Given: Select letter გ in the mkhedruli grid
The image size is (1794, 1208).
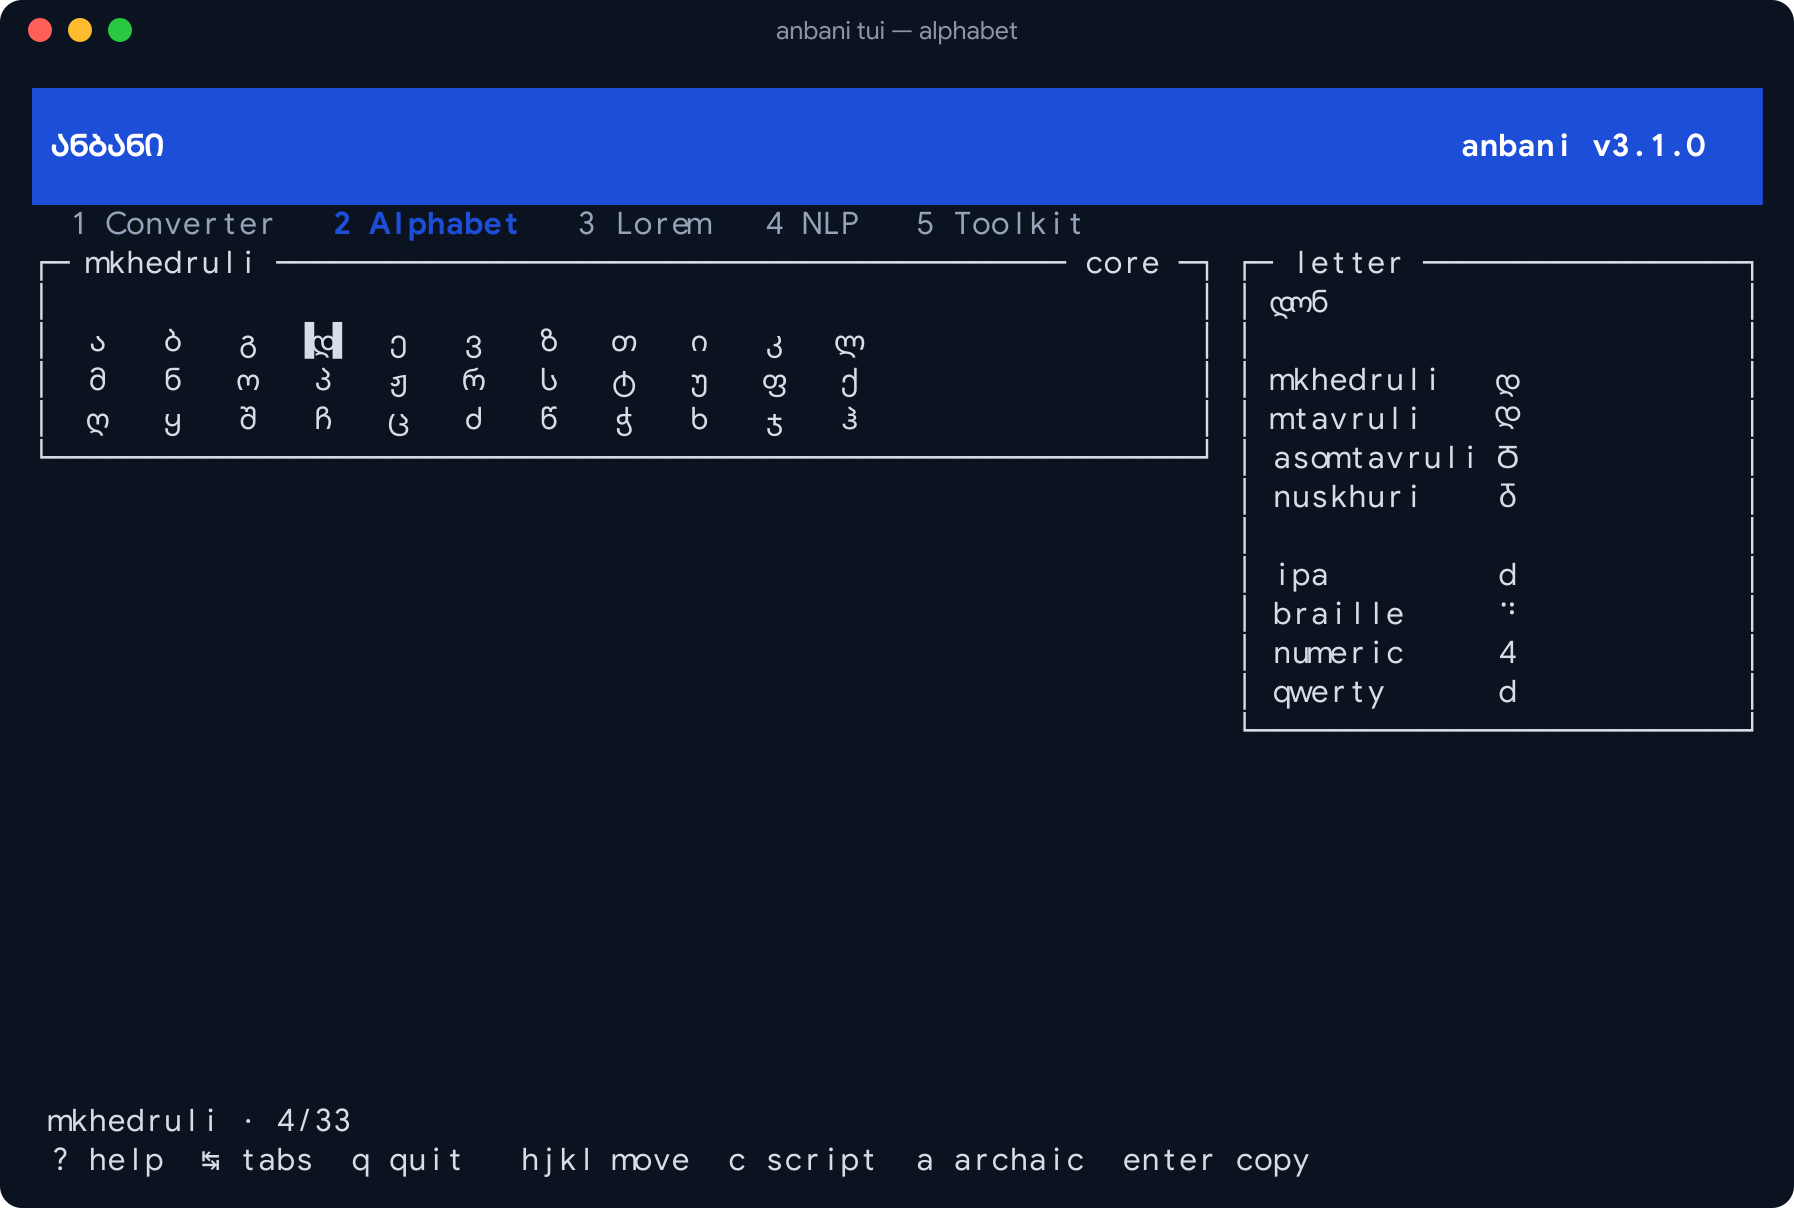Looking at the screenshot, I should [x=248, y=345].
